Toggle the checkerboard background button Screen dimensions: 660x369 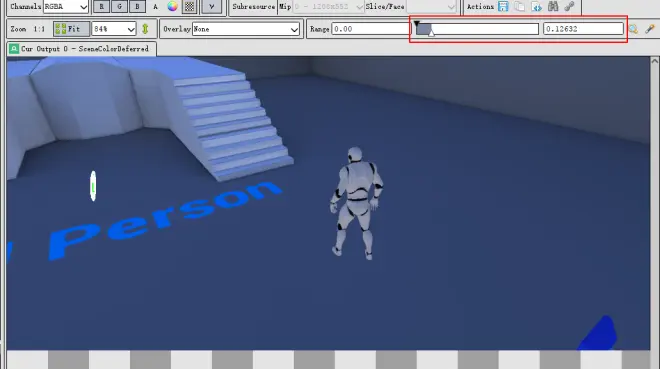(x=189, y=6)
